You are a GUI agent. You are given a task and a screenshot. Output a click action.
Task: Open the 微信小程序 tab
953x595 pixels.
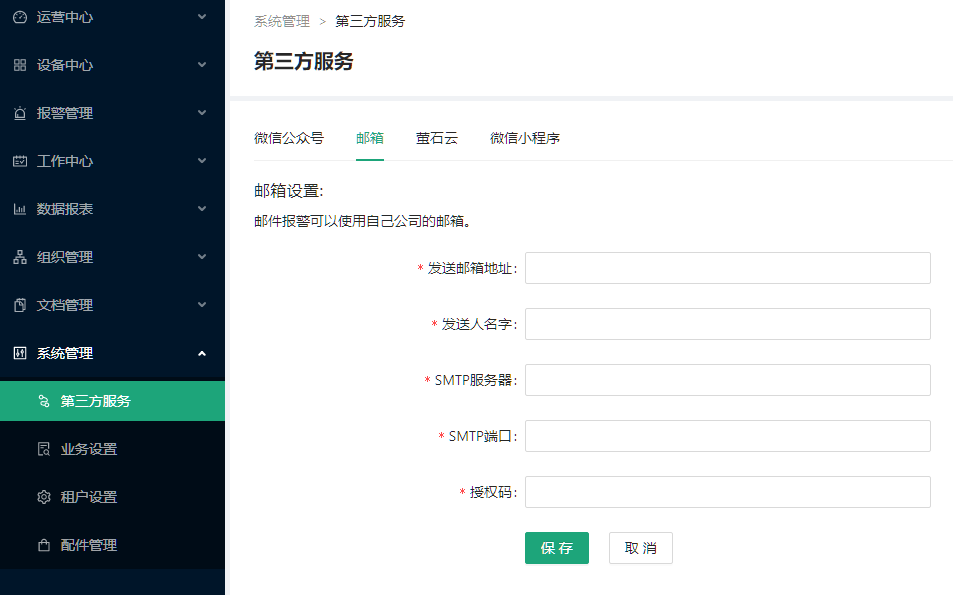(525, 138)
